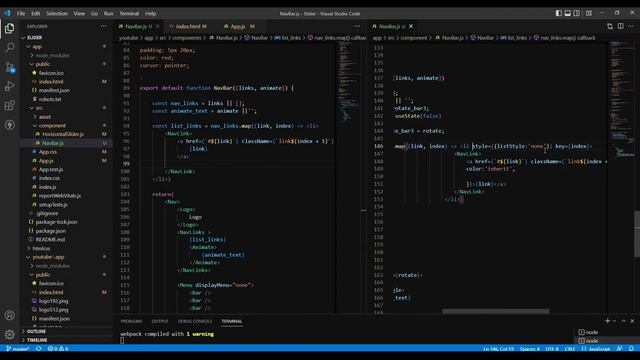Open the Selection menu
640x360 pixels.
(57, 13)
